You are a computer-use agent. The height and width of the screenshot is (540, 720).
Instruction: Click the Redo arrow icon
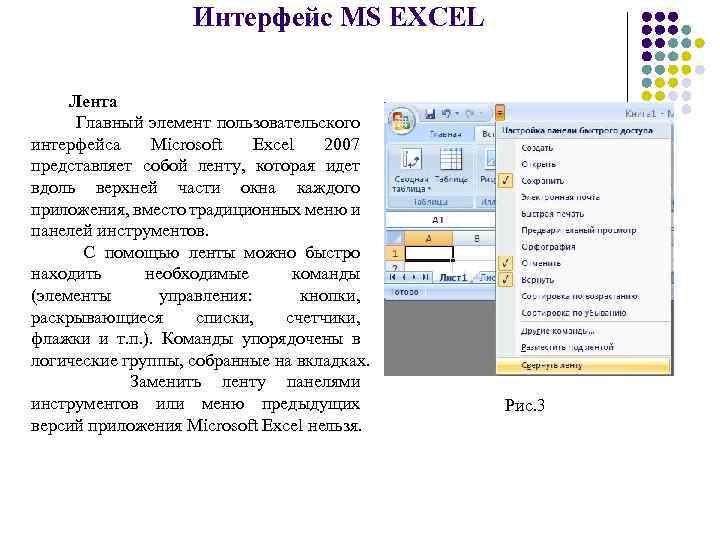(x=470, y=113)
